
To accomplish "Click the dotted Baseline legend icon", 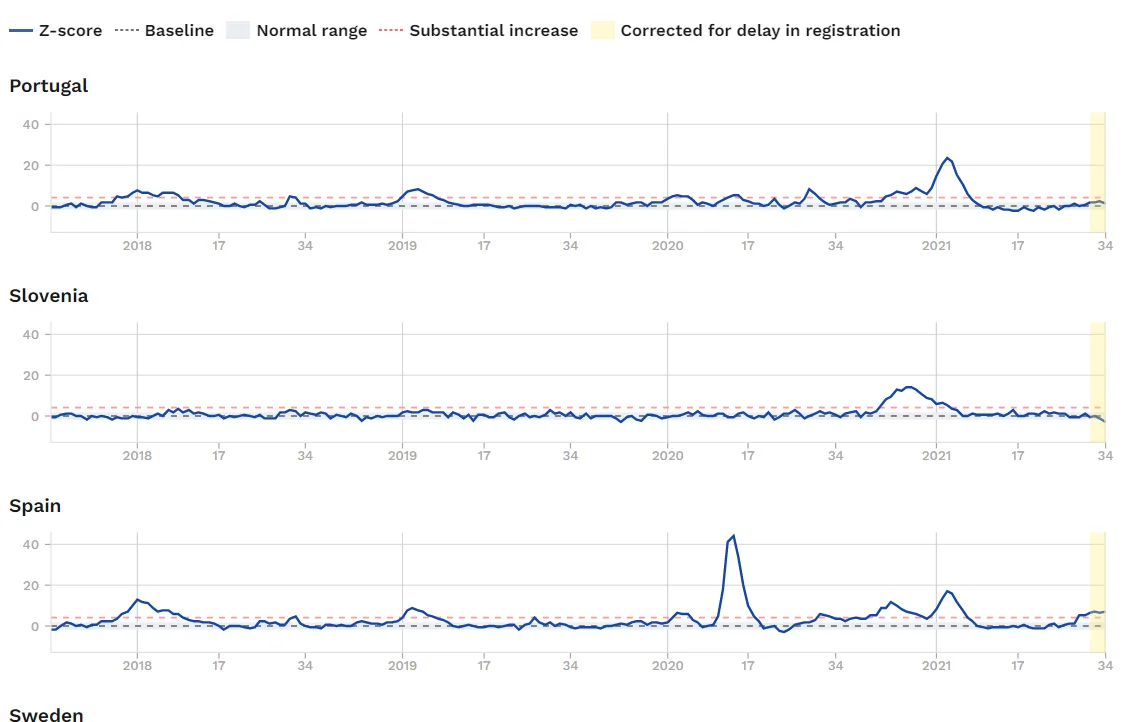I will pyautogui.click(x=126, y=31).
